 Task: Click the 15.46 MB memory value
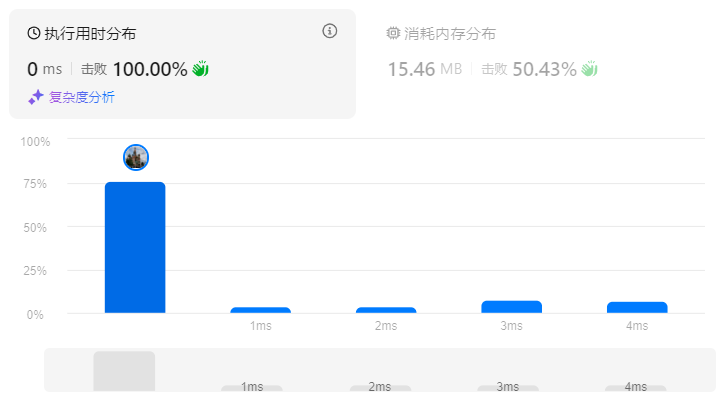pyautogui.click(x=425, y=69)
